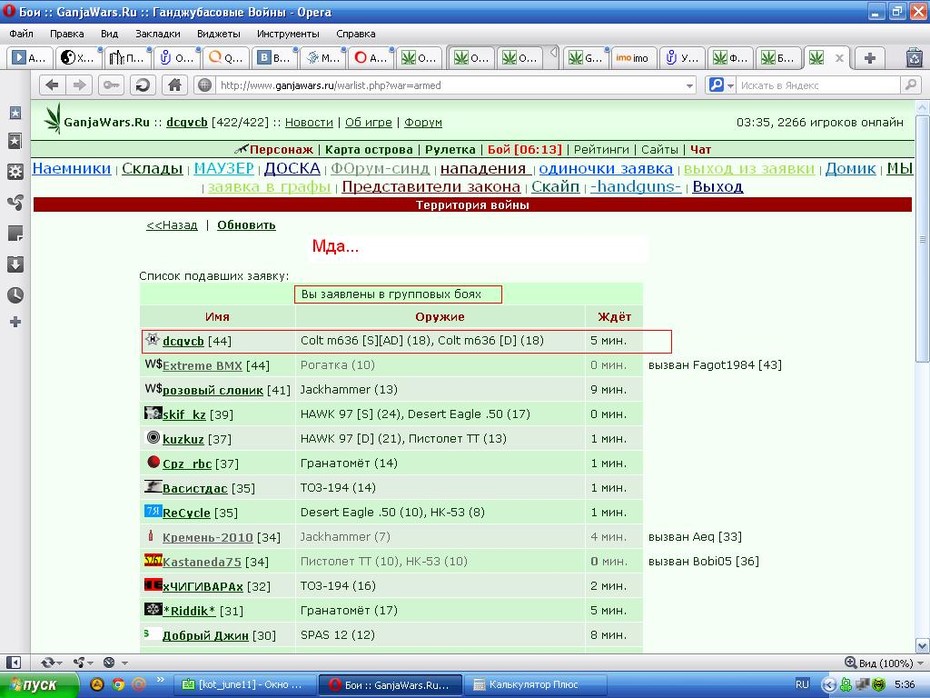Click the syndicate icon beside ReCycle
This screenshot has height=698, width=930.
coord(153,511)
